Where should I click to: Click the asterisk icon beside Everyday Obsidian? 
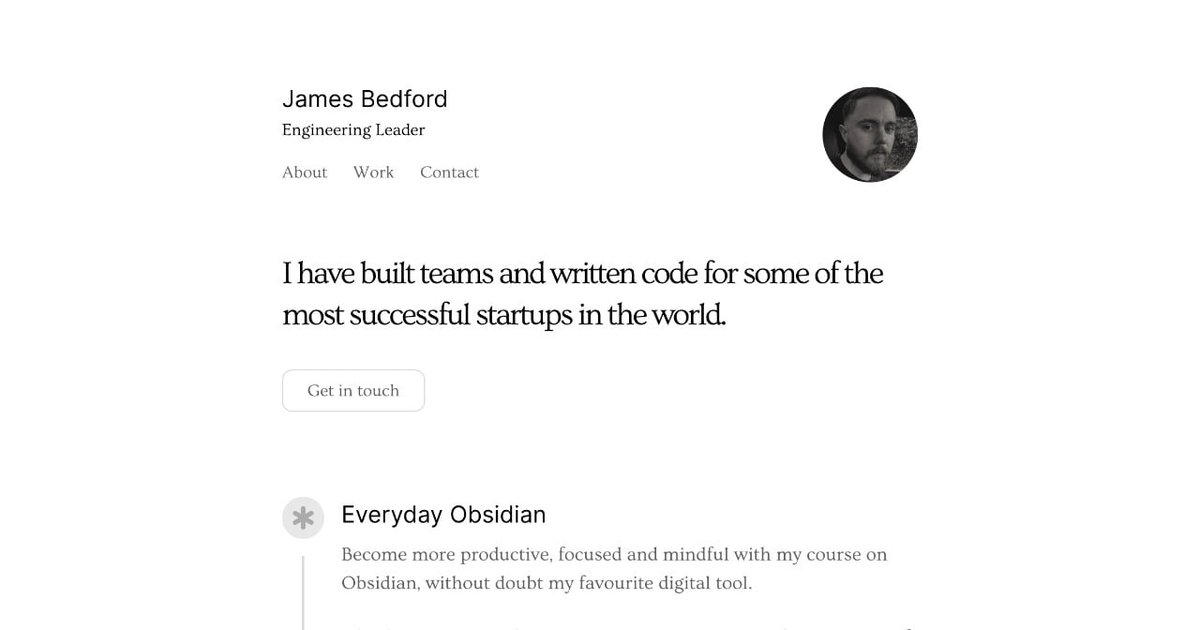click(x=303, y=518)
